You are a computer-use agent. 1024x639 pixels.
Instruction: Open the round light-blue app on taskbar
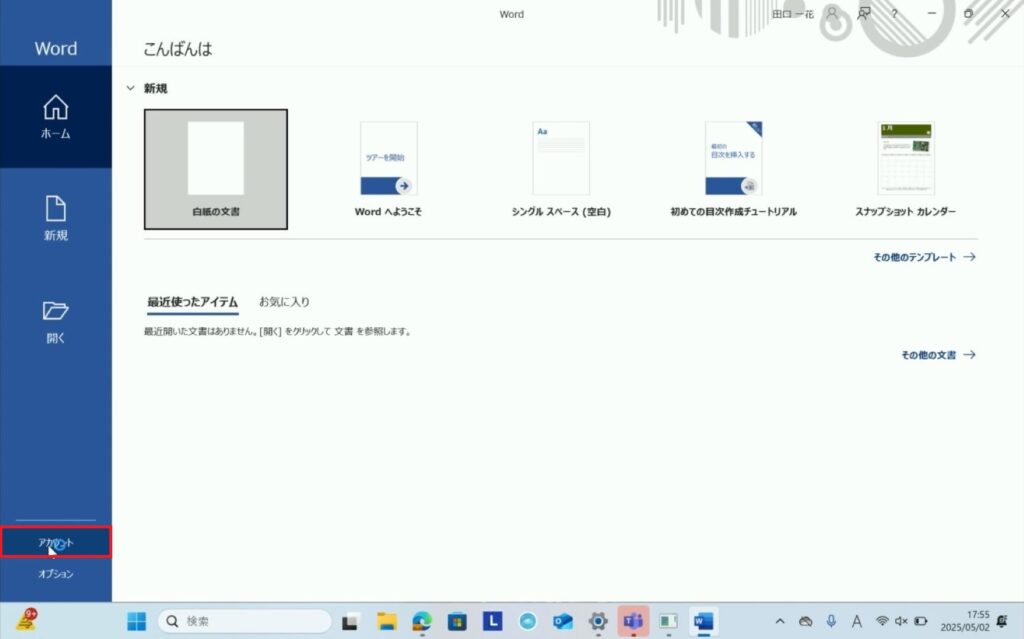pos(528,621)
